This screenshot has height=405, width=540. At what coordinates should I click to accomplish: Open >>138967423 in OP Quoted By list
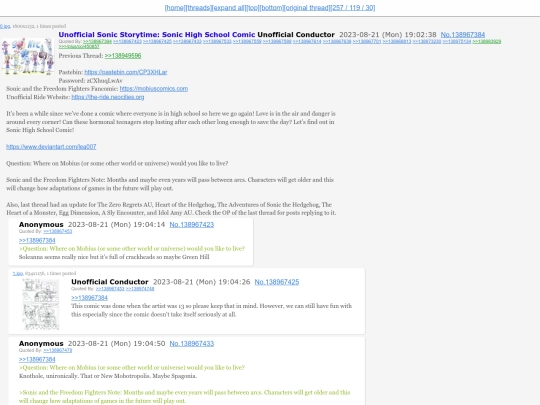click(x=127, y=42)
